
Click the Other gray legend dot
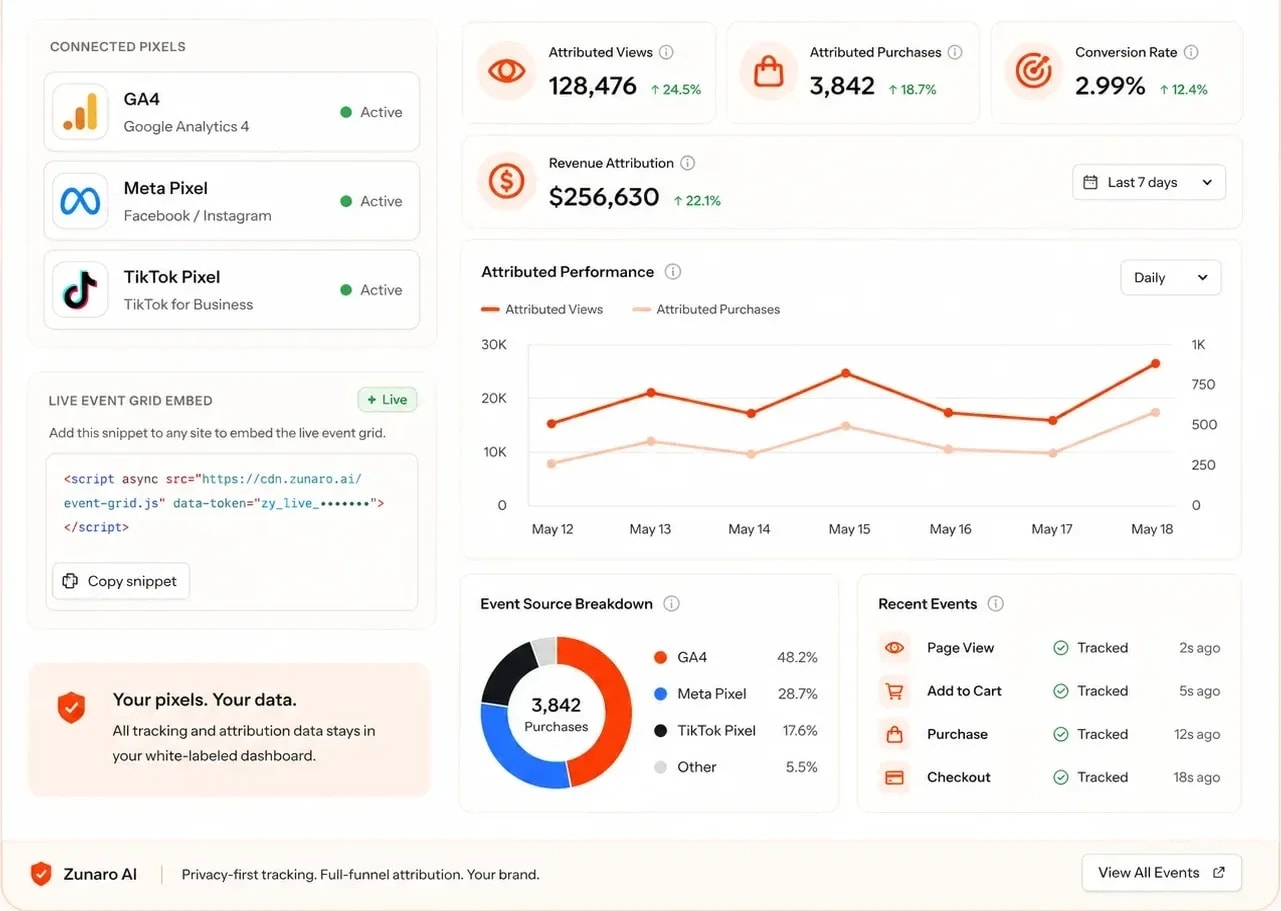click(x=660, y=767)
